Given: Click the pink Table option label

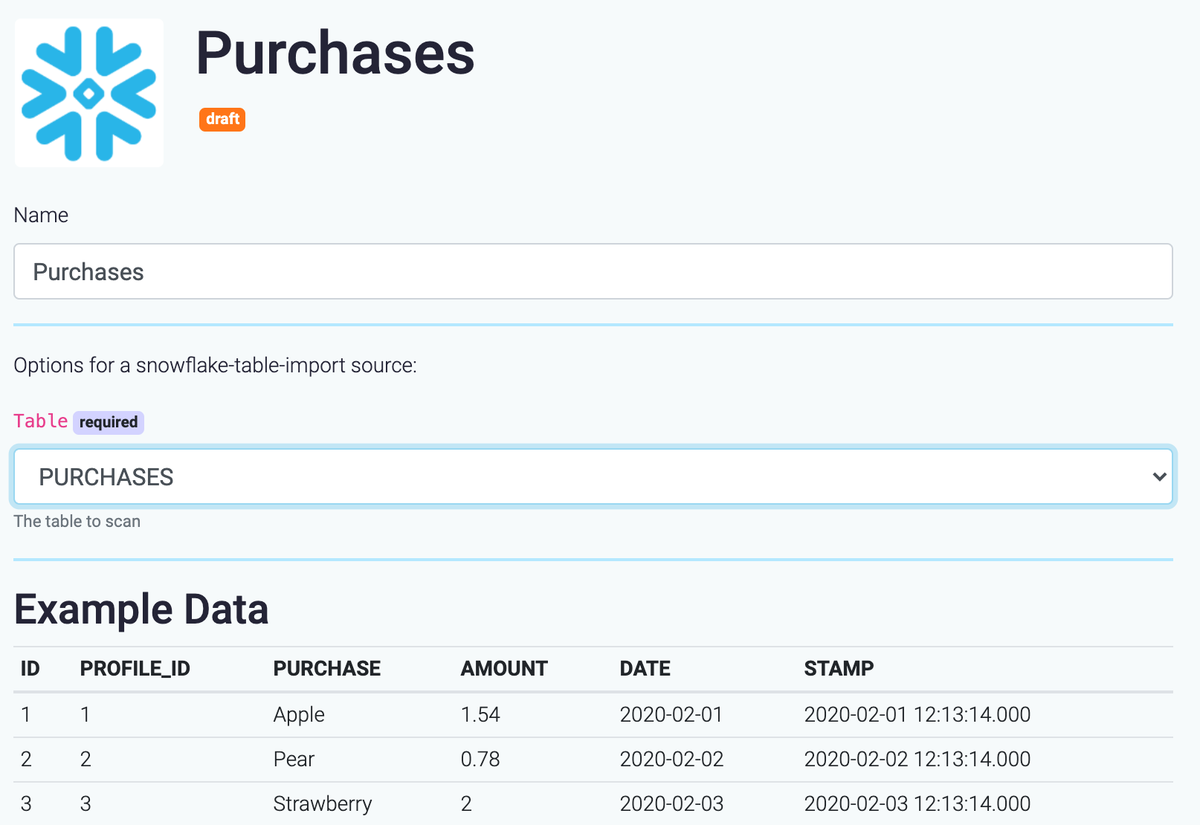Looking at the screenshot, I should [x=41, y=421].
